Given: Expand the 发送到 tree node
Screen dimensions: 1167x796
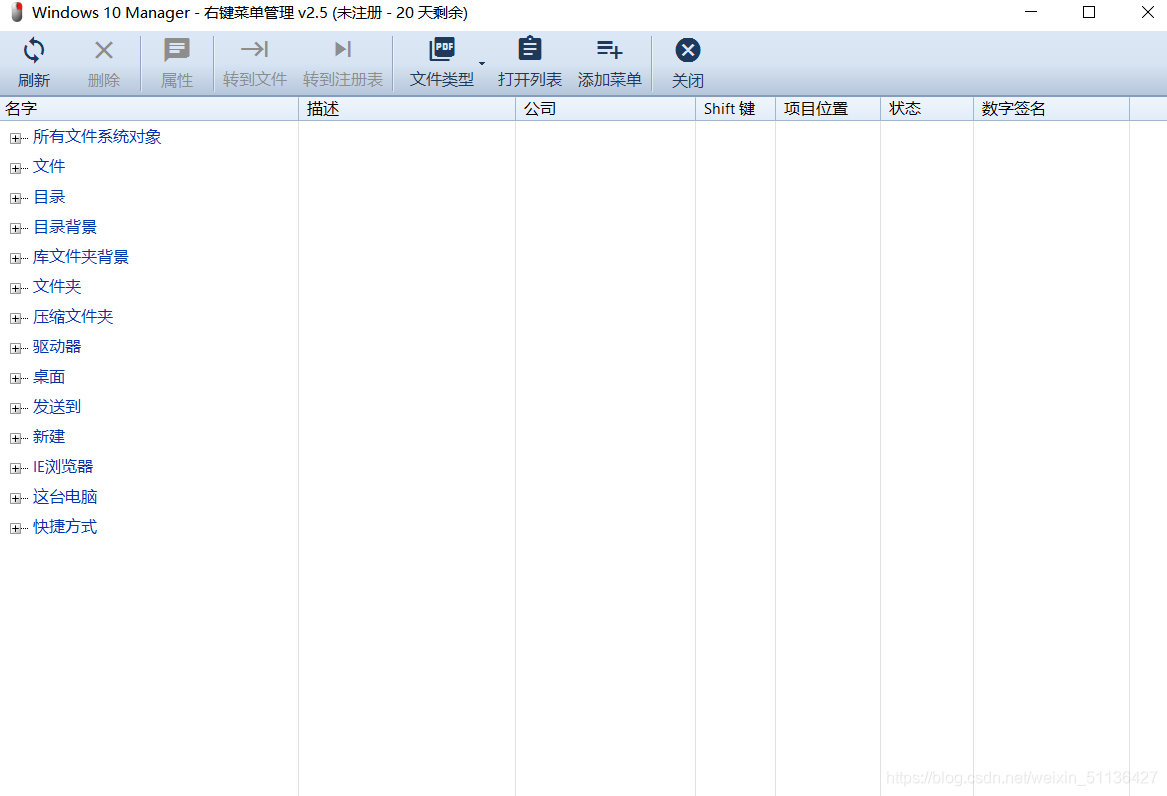Looking at the screenshot, I should coord(15,408).
